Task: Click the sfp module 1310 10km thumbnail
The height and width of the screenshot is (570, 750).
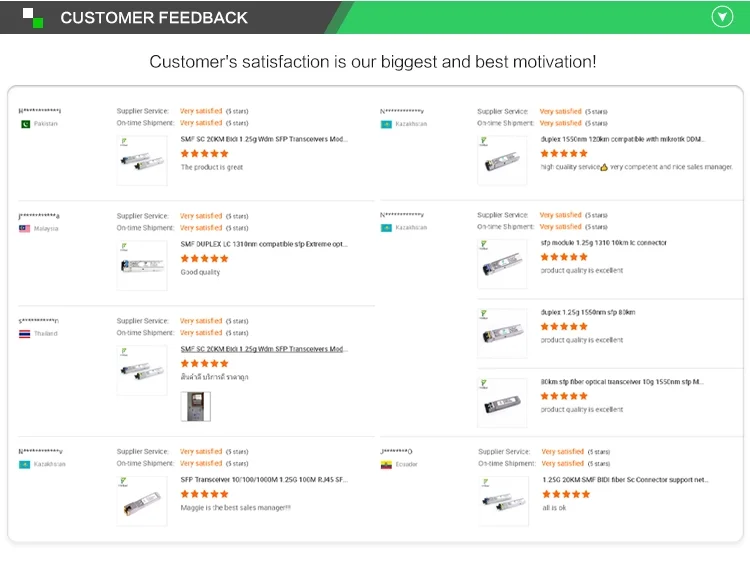Action: 502,264
